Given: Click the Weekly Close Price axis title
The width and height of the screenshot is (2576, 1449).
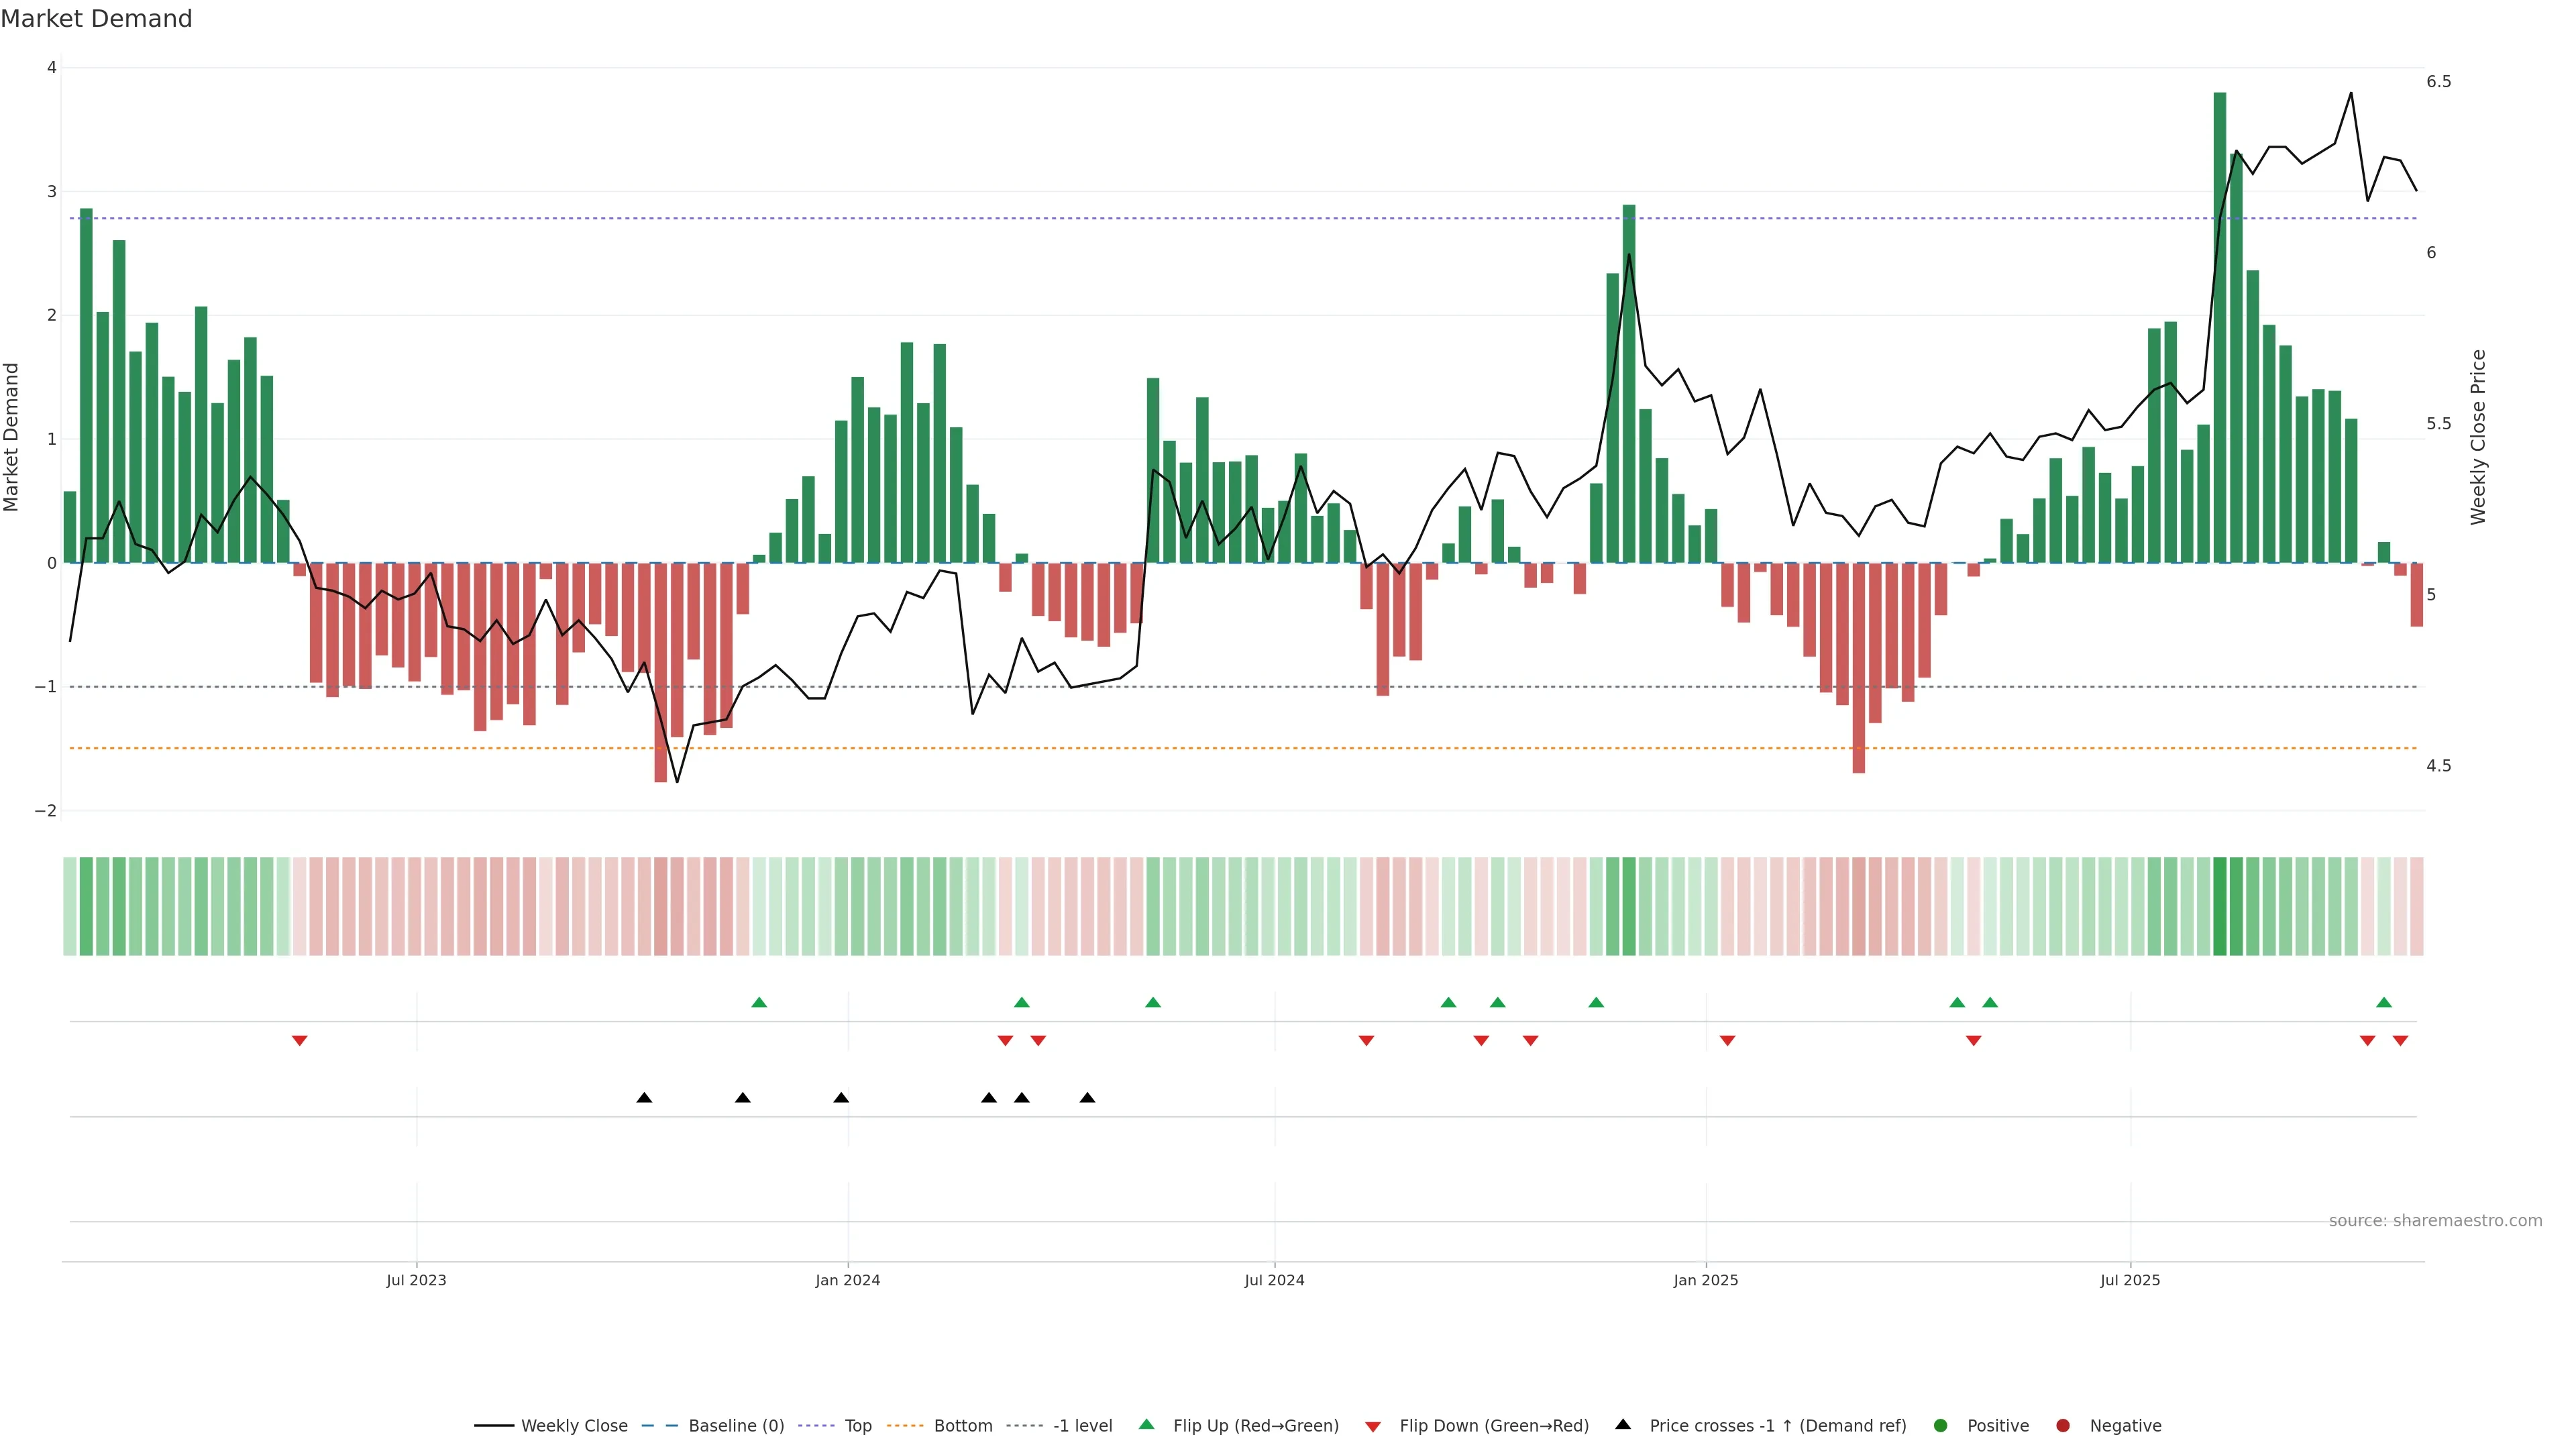Looking at the screenshot, I should pyautogui.click(x=2478, y=437).
